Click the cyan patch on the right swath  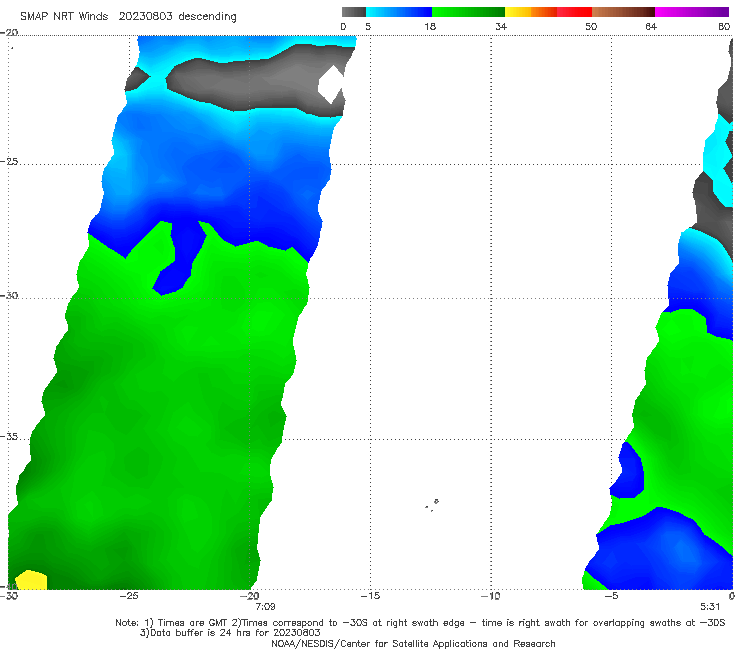pos(718,160)
